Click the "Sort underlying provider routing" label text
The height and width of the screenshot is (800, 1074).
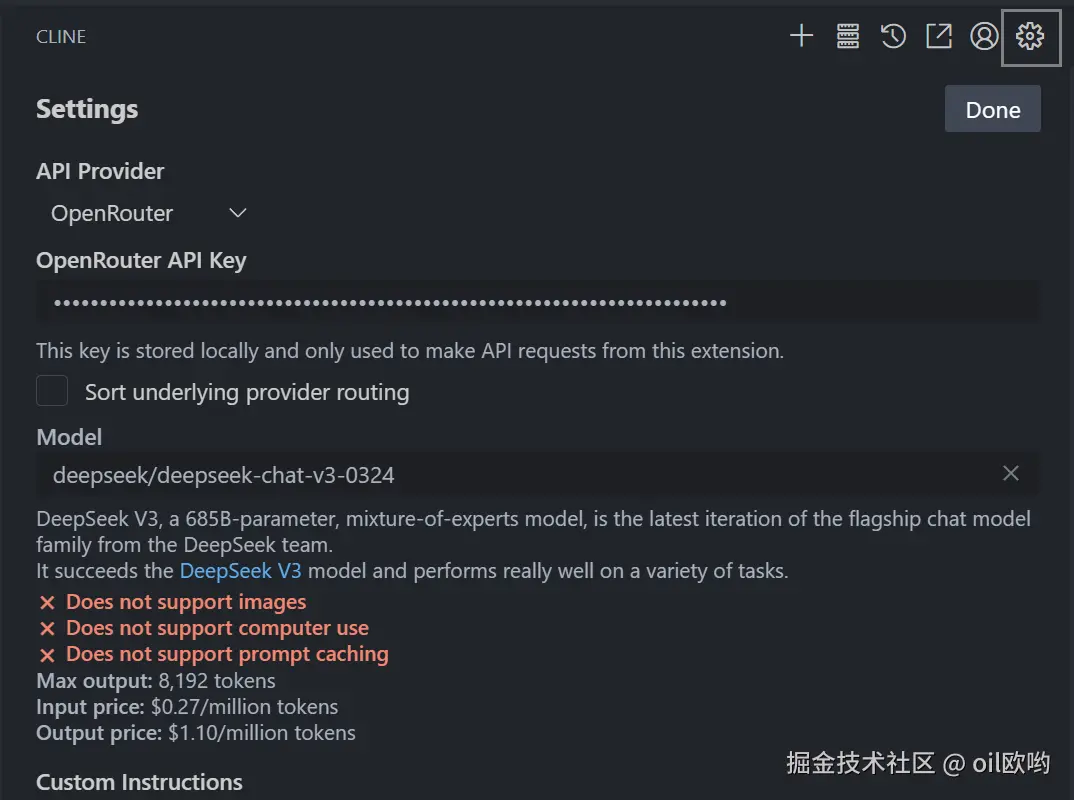click(x=247, y=392)
